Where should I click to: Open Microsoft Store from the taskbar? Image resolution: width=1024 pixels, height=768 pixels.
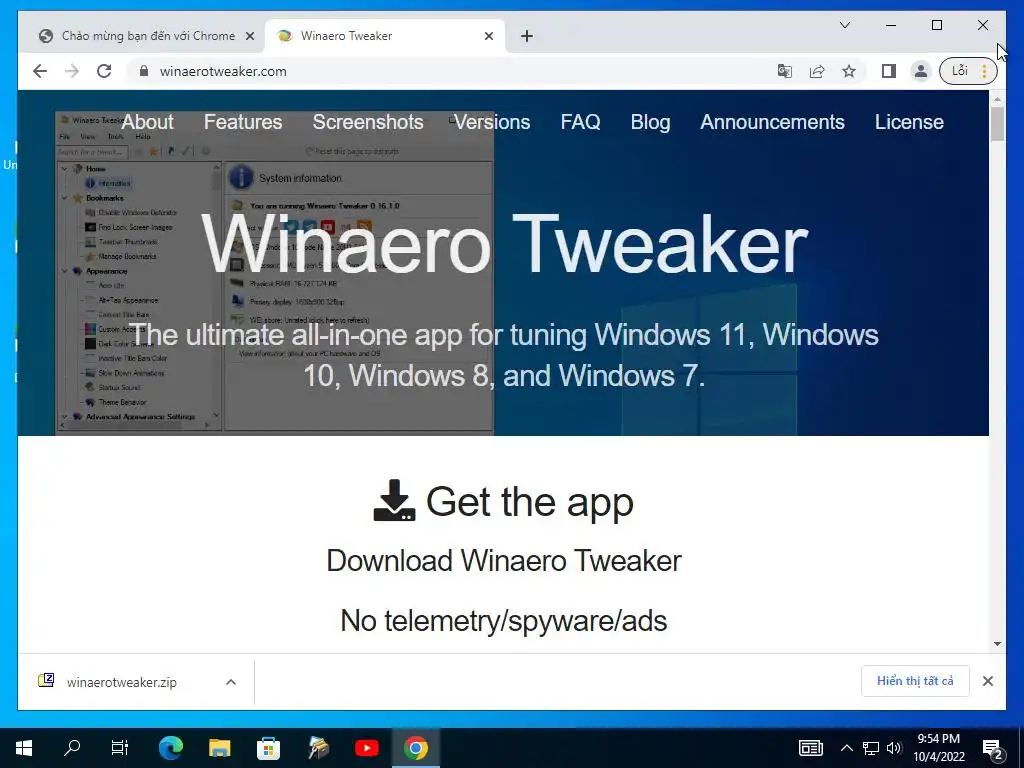tap(268, 748)
